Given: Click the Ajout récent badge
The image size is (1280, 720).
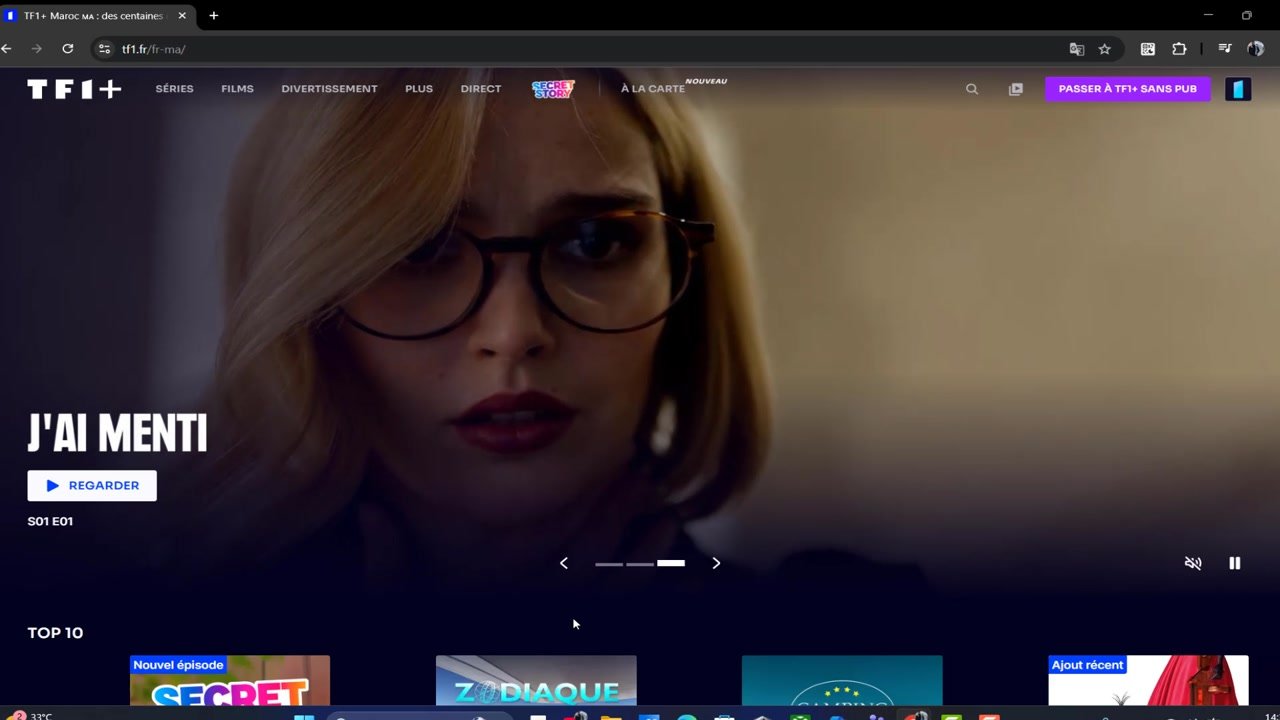Looking at the screenshot, I should [1087, 665].
